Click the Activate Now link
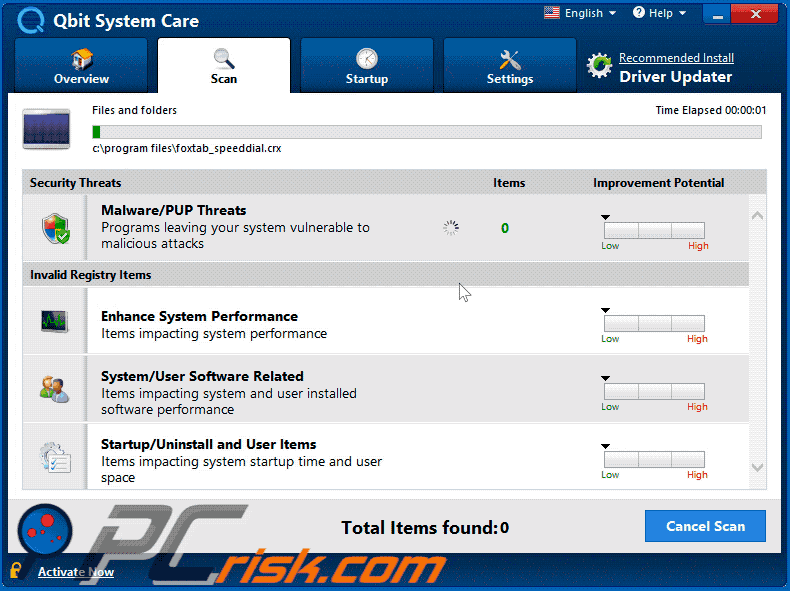Viewport: 790px width, 591px height. click(76, 572)
